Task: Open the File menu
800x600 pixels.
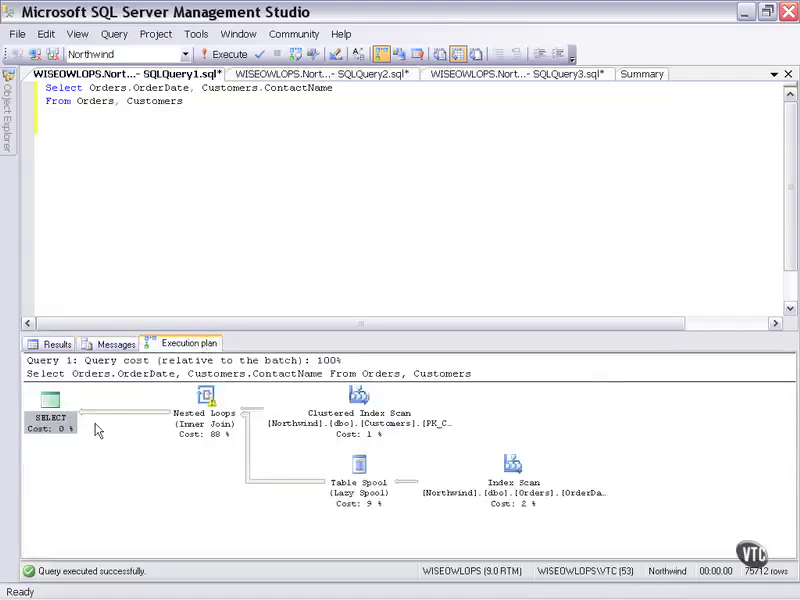Action: [x=17, y=34]
